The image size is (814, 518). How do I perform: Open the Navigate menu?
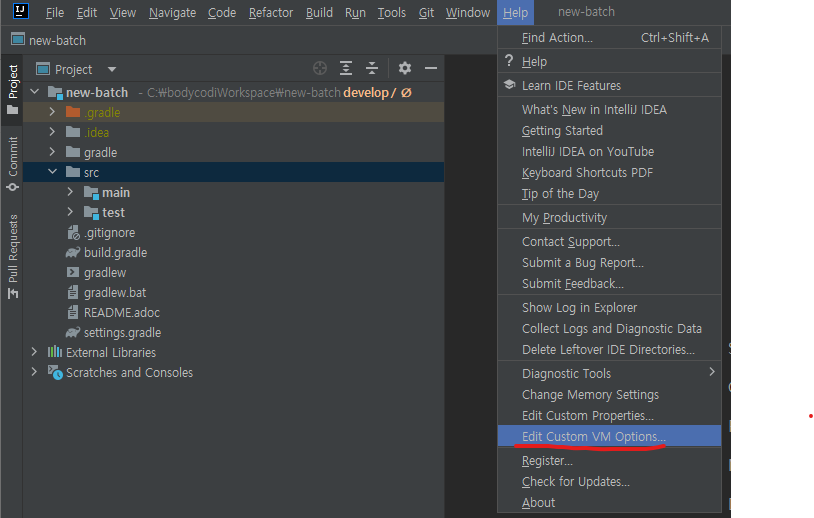(172, 12)
